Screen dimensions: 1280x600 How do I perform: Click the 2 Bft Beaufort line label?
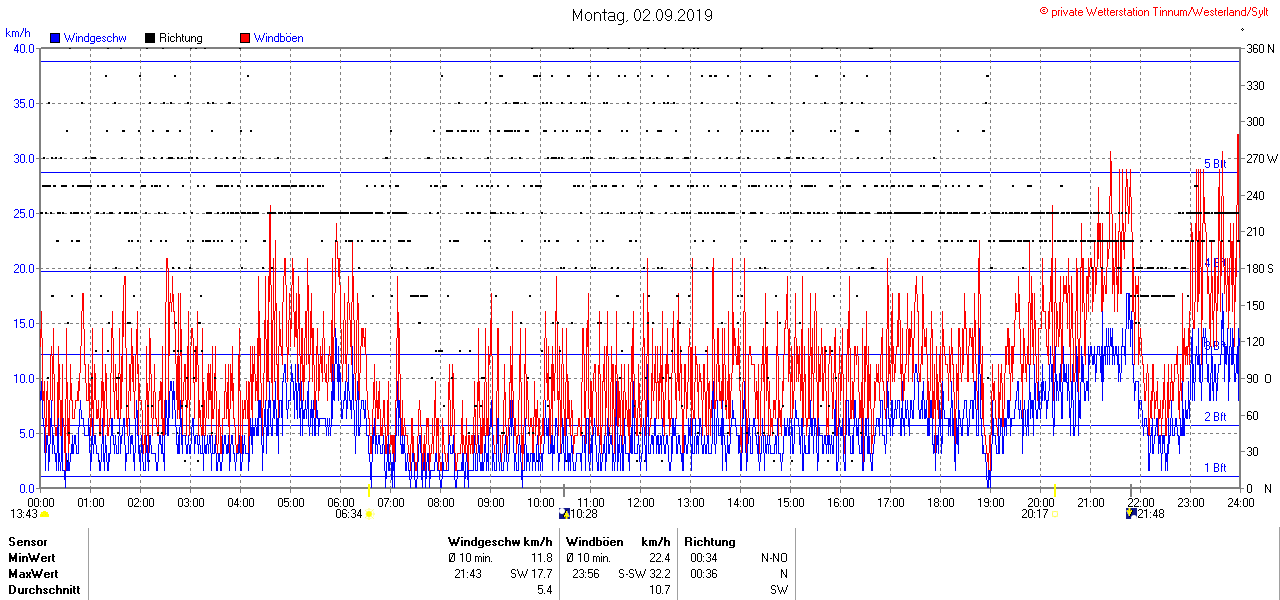point(1215,417)
